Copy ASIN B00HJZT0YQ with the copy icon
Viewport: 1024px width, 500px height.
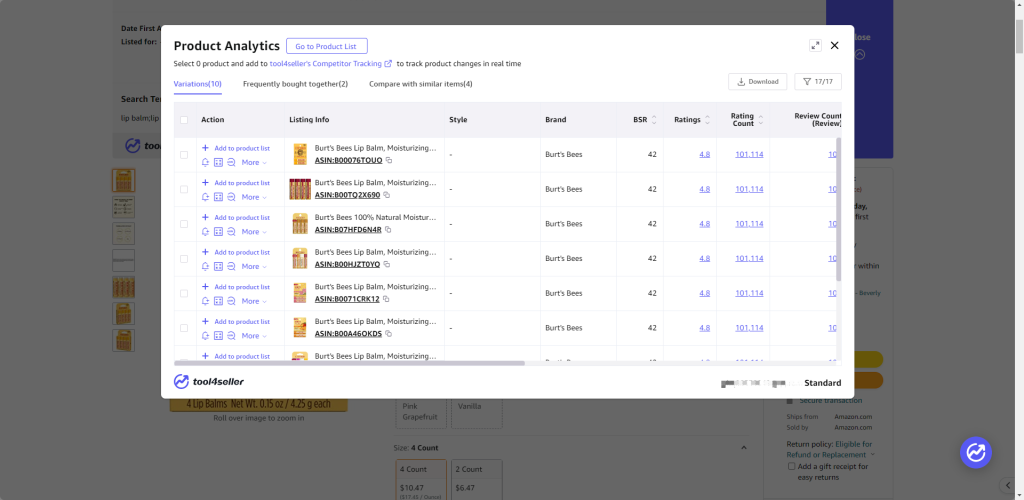pyautogui.click(x=386, y=264)
